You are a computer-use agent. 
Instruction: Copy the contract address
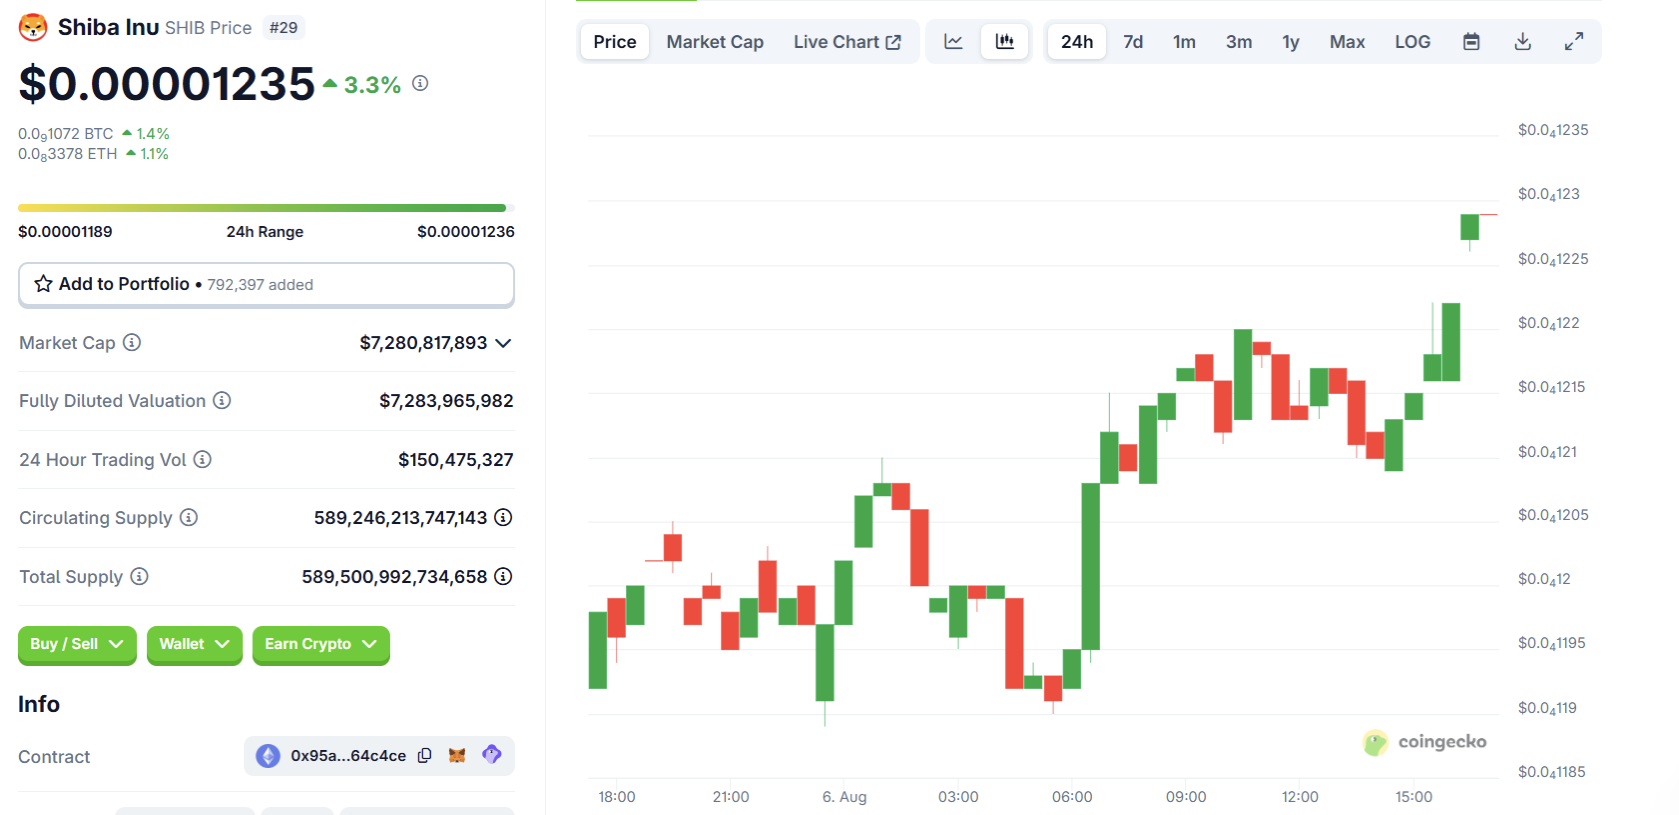(x=425, y=756)
